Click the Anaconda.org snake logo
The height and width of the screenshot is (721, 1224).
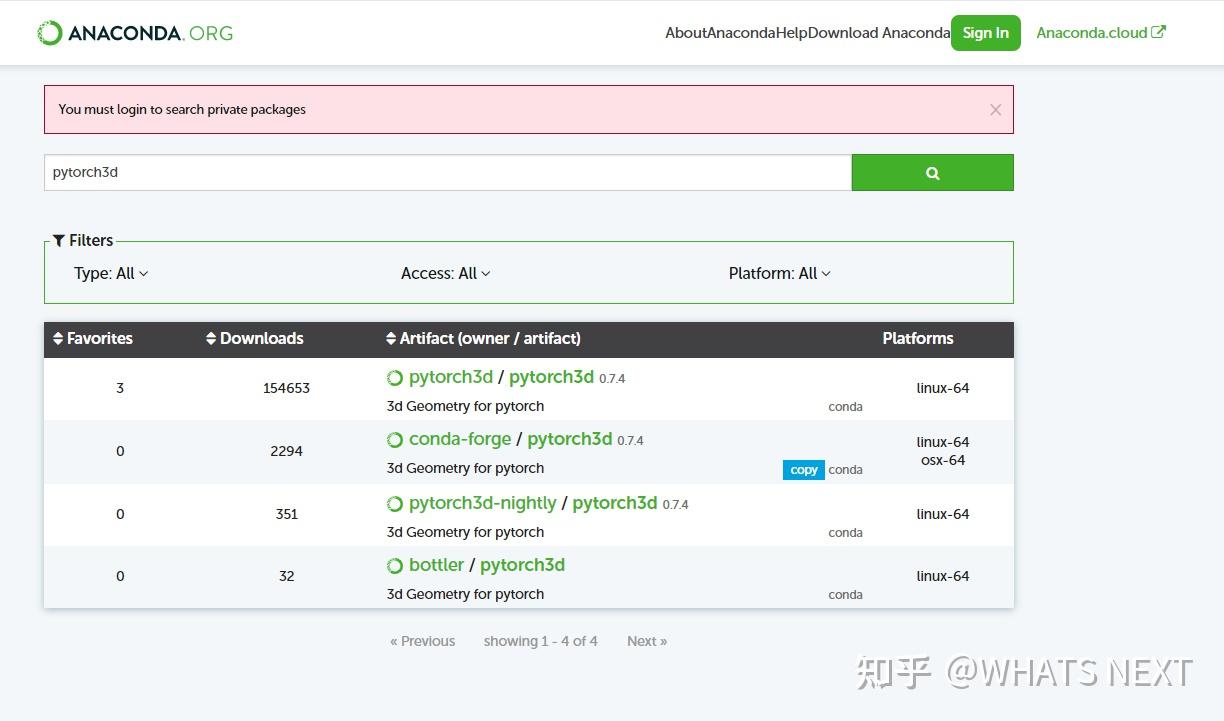pos(49,32)
